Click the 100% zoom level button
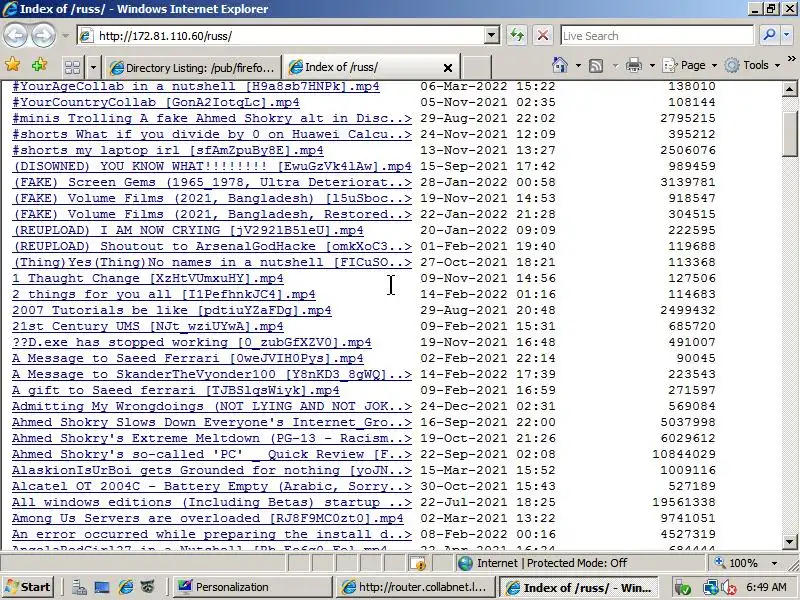Viewport: 800px width, 600px height. click(736, 563)
